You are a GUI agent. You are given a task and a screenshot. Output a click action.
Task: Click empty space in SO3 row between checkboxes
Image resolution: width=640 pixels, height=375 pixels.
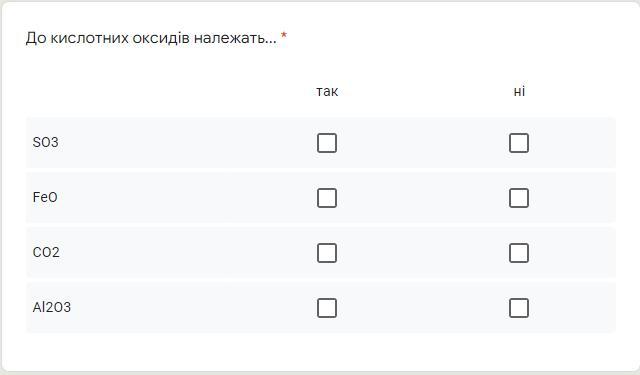tap(423, 143)
